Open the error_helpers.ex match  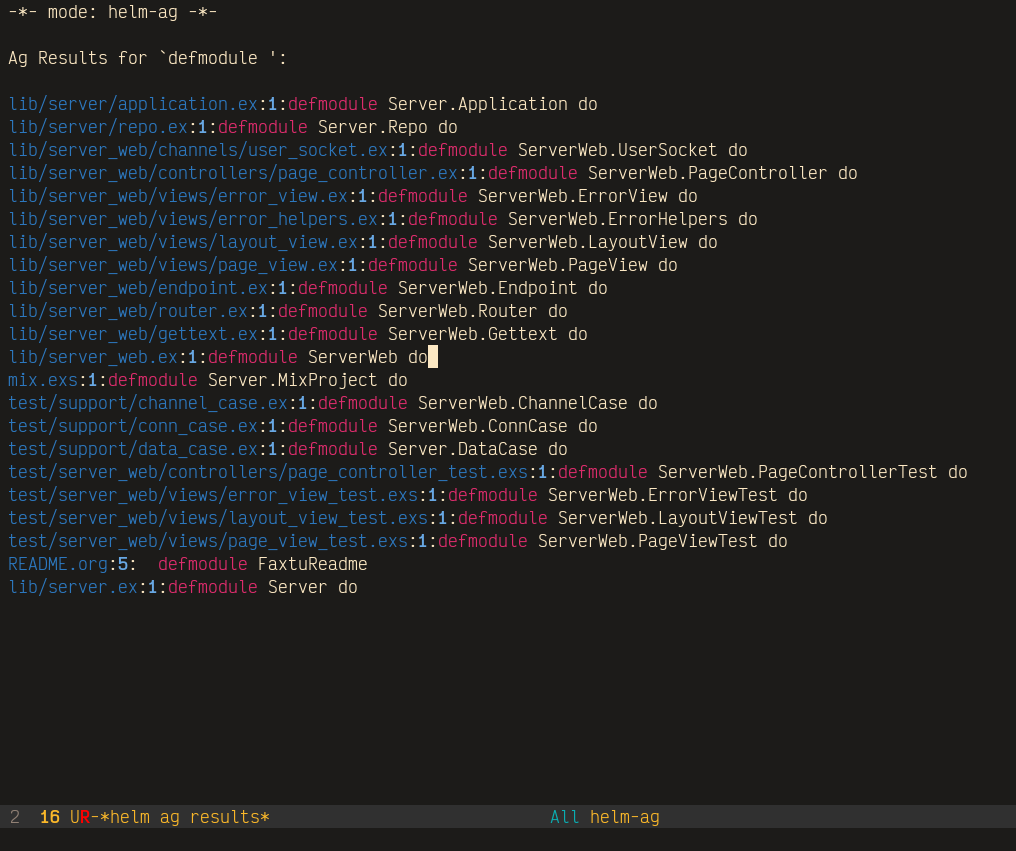[193, 220]
